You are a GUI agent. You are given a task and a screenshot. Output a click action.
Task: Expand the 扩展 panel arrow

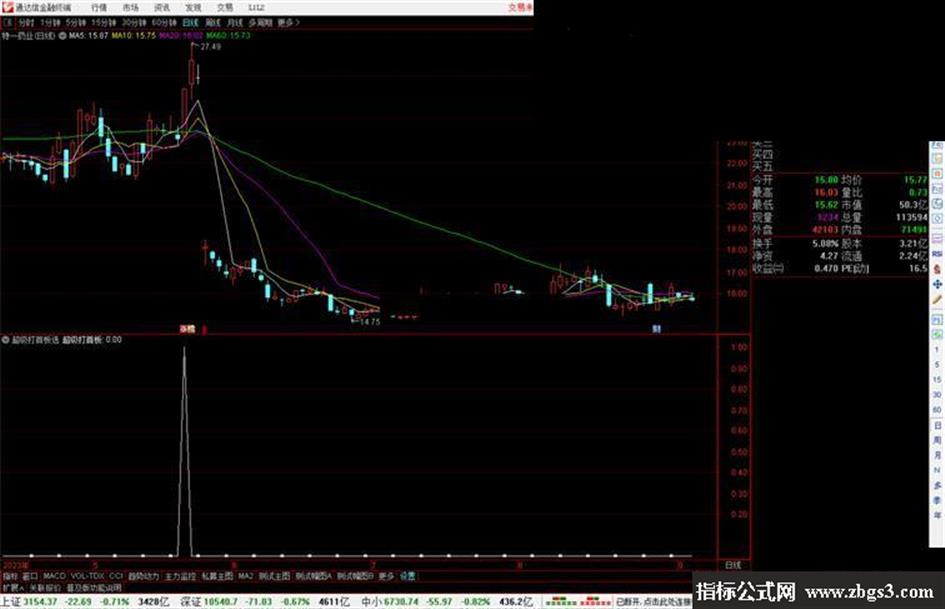(13, 587)
